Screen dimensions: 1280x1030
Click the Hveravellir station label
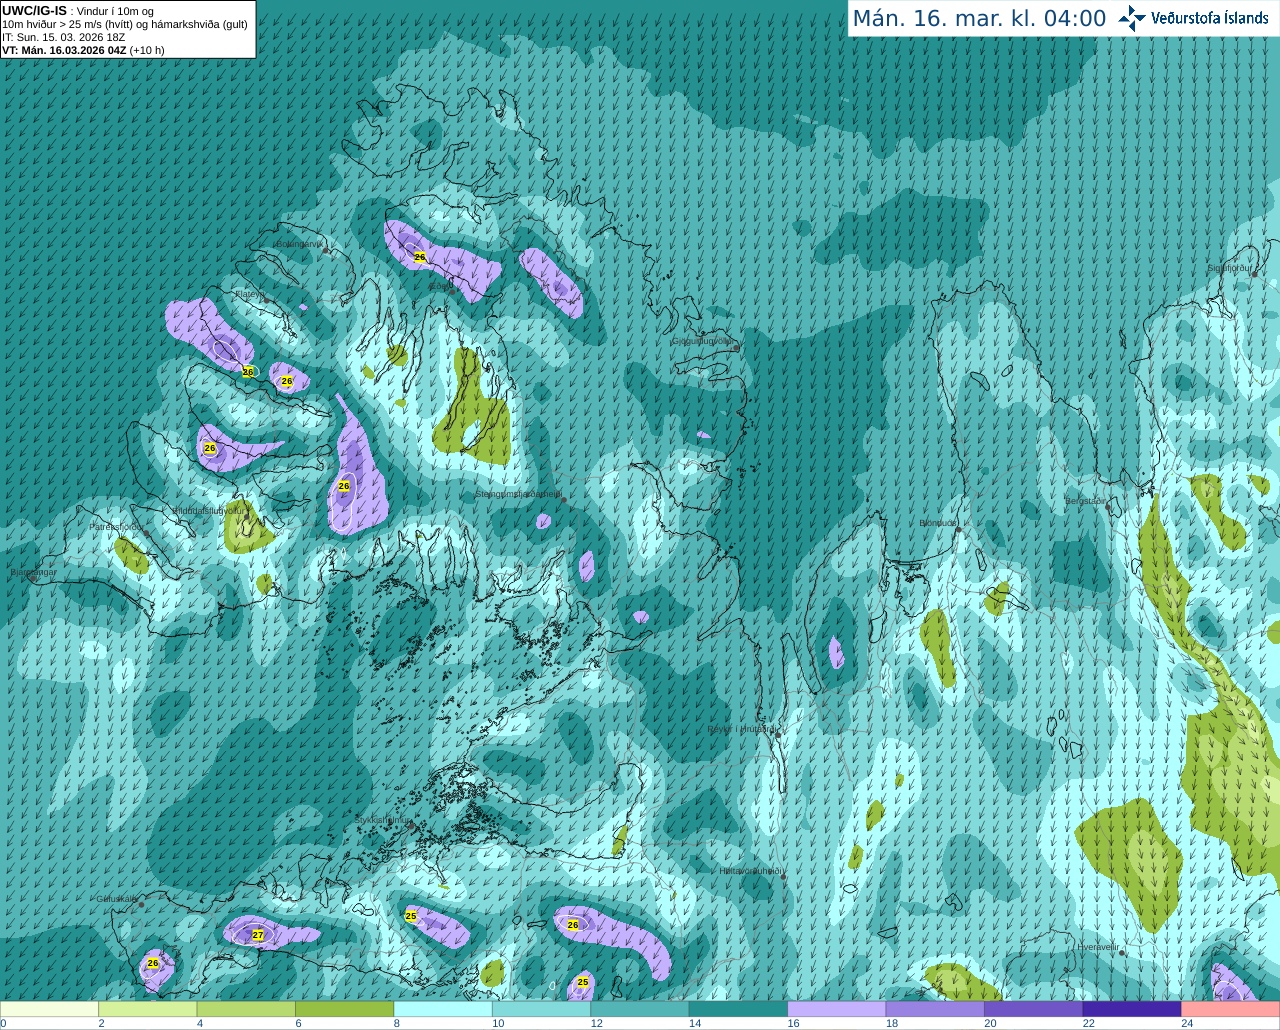point(1098,946)
